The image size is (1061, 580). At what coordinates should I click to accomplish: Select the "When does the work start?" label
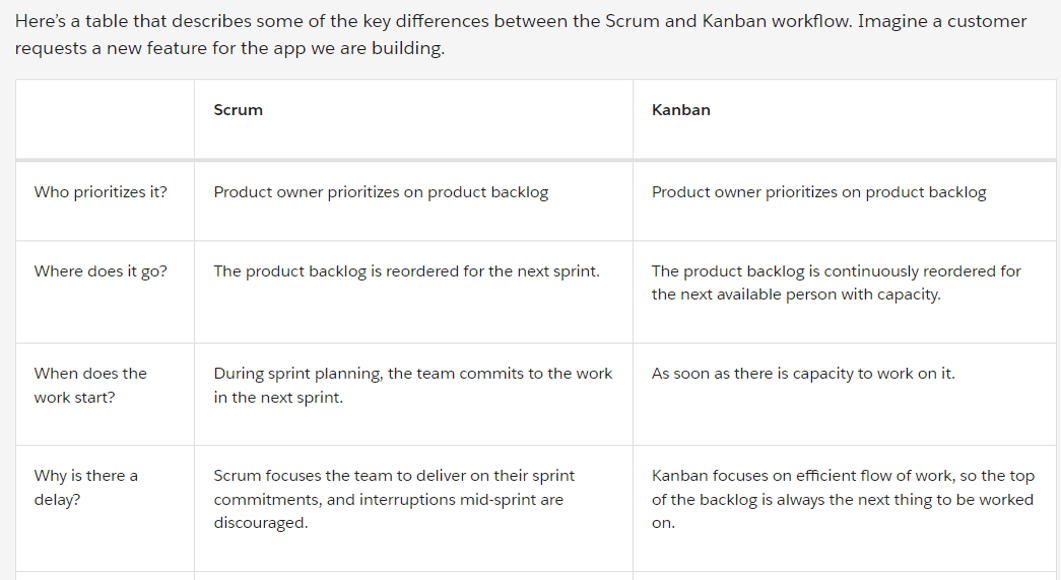[90, 385]
